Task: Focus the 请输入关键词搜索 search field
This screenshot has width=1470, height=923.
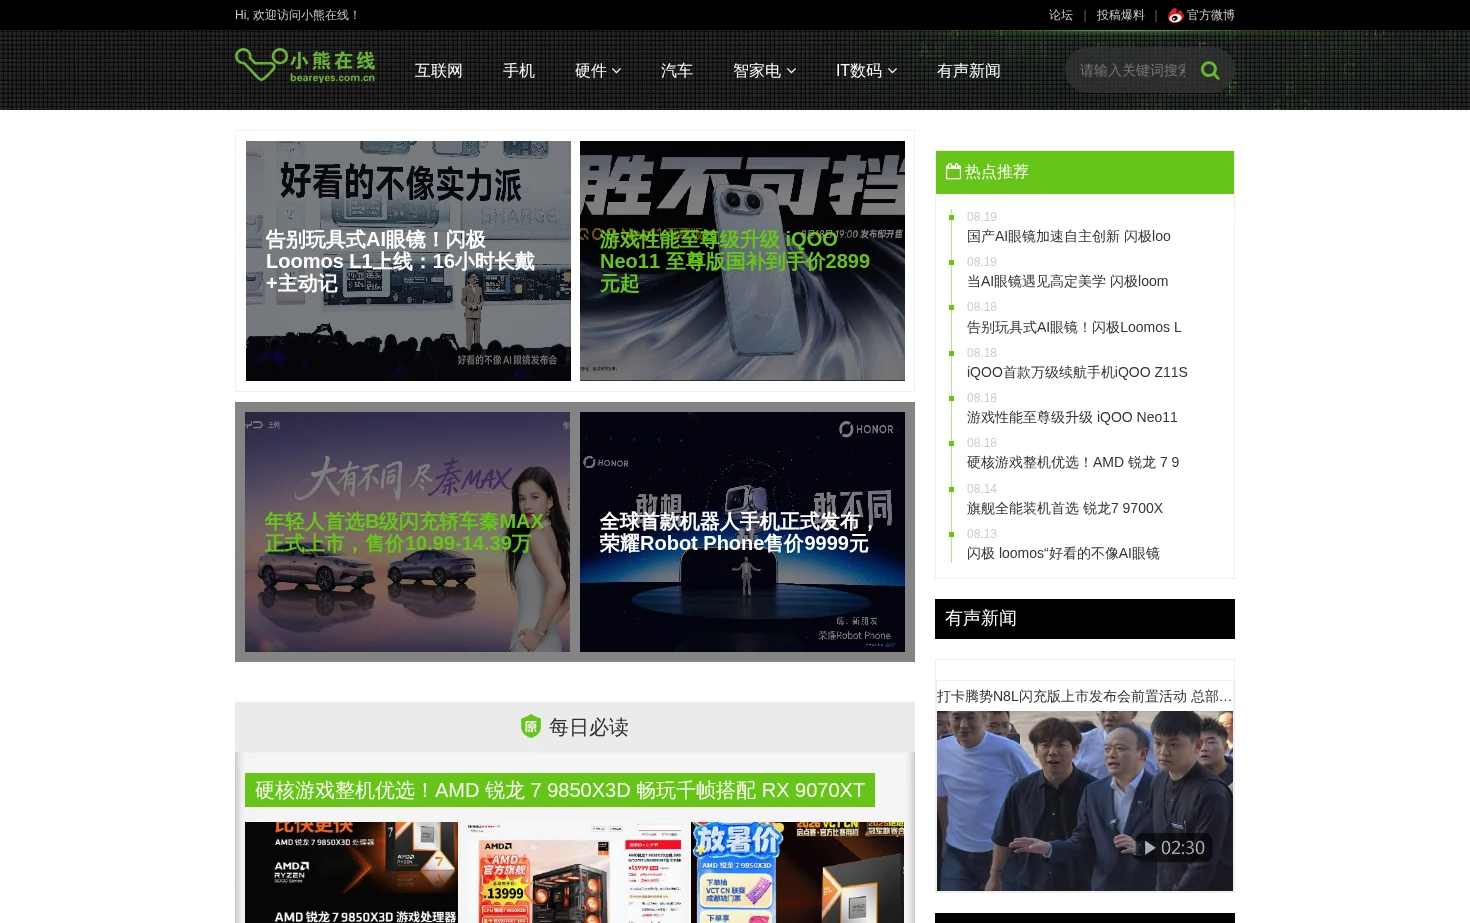Action: (1132, 70)
